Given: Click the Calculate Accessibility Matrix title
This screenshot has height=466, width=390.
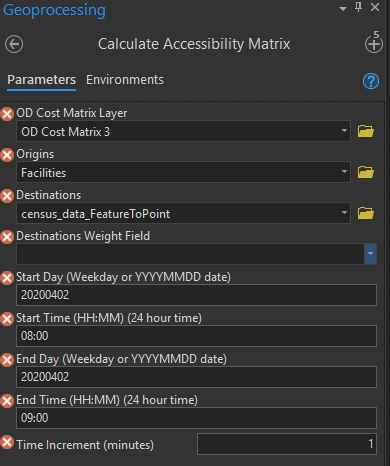Looking at the screenshot, I should click(x=194, y=44).
